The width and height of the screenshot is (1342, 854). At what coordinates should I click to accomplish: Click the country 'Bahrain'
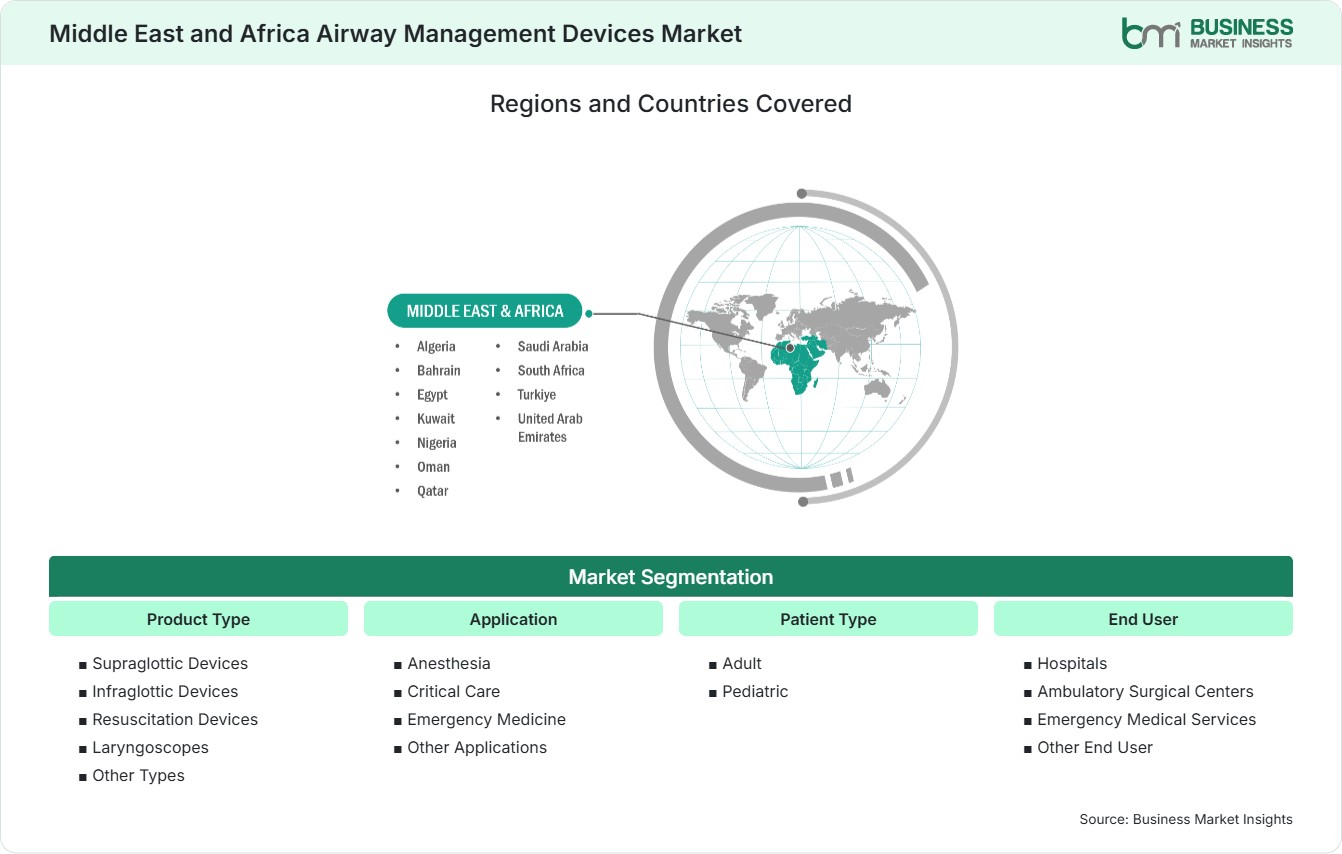click(x=439, y=370)
